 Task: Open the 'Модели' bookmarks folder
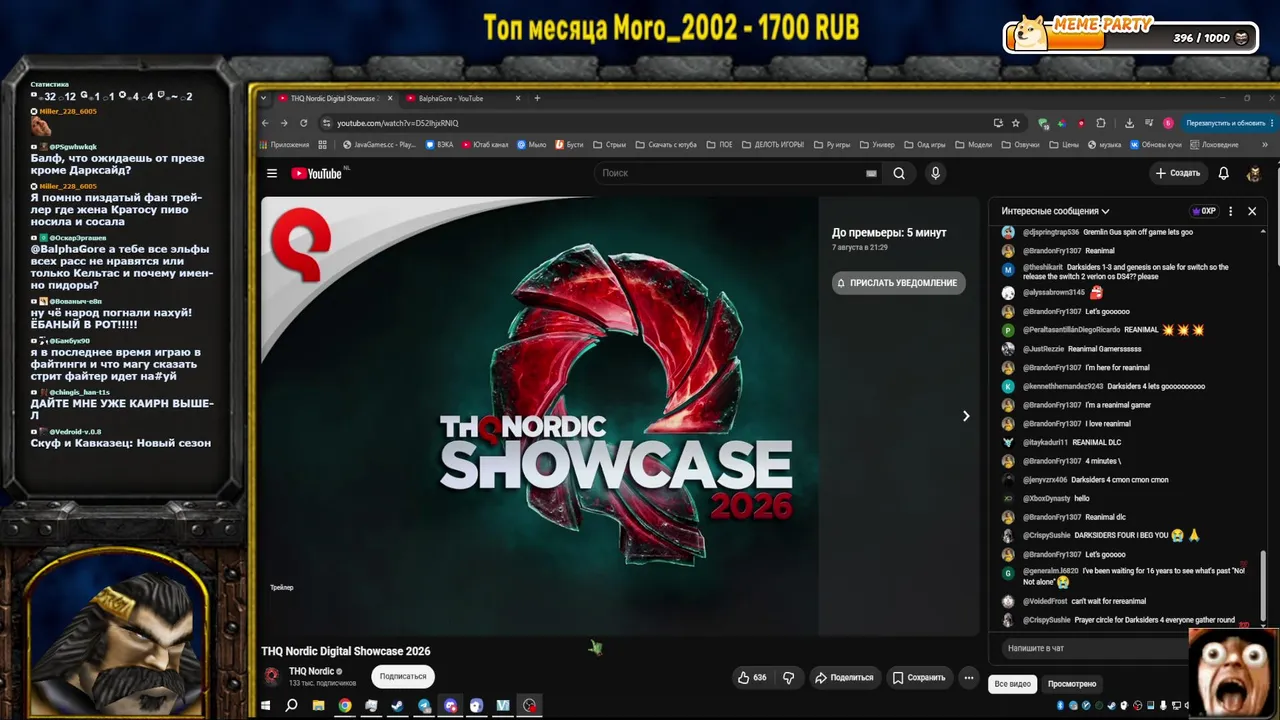973,144
